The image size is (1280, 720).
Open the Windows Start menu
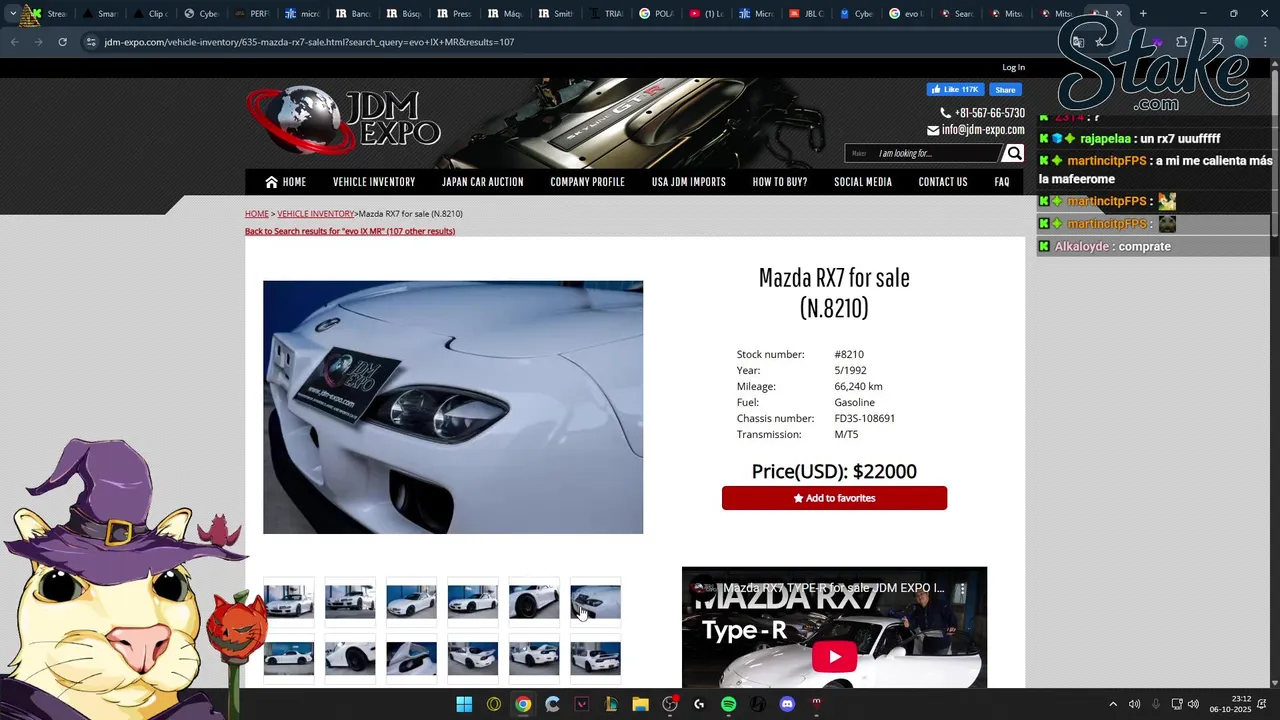[464, 704]
